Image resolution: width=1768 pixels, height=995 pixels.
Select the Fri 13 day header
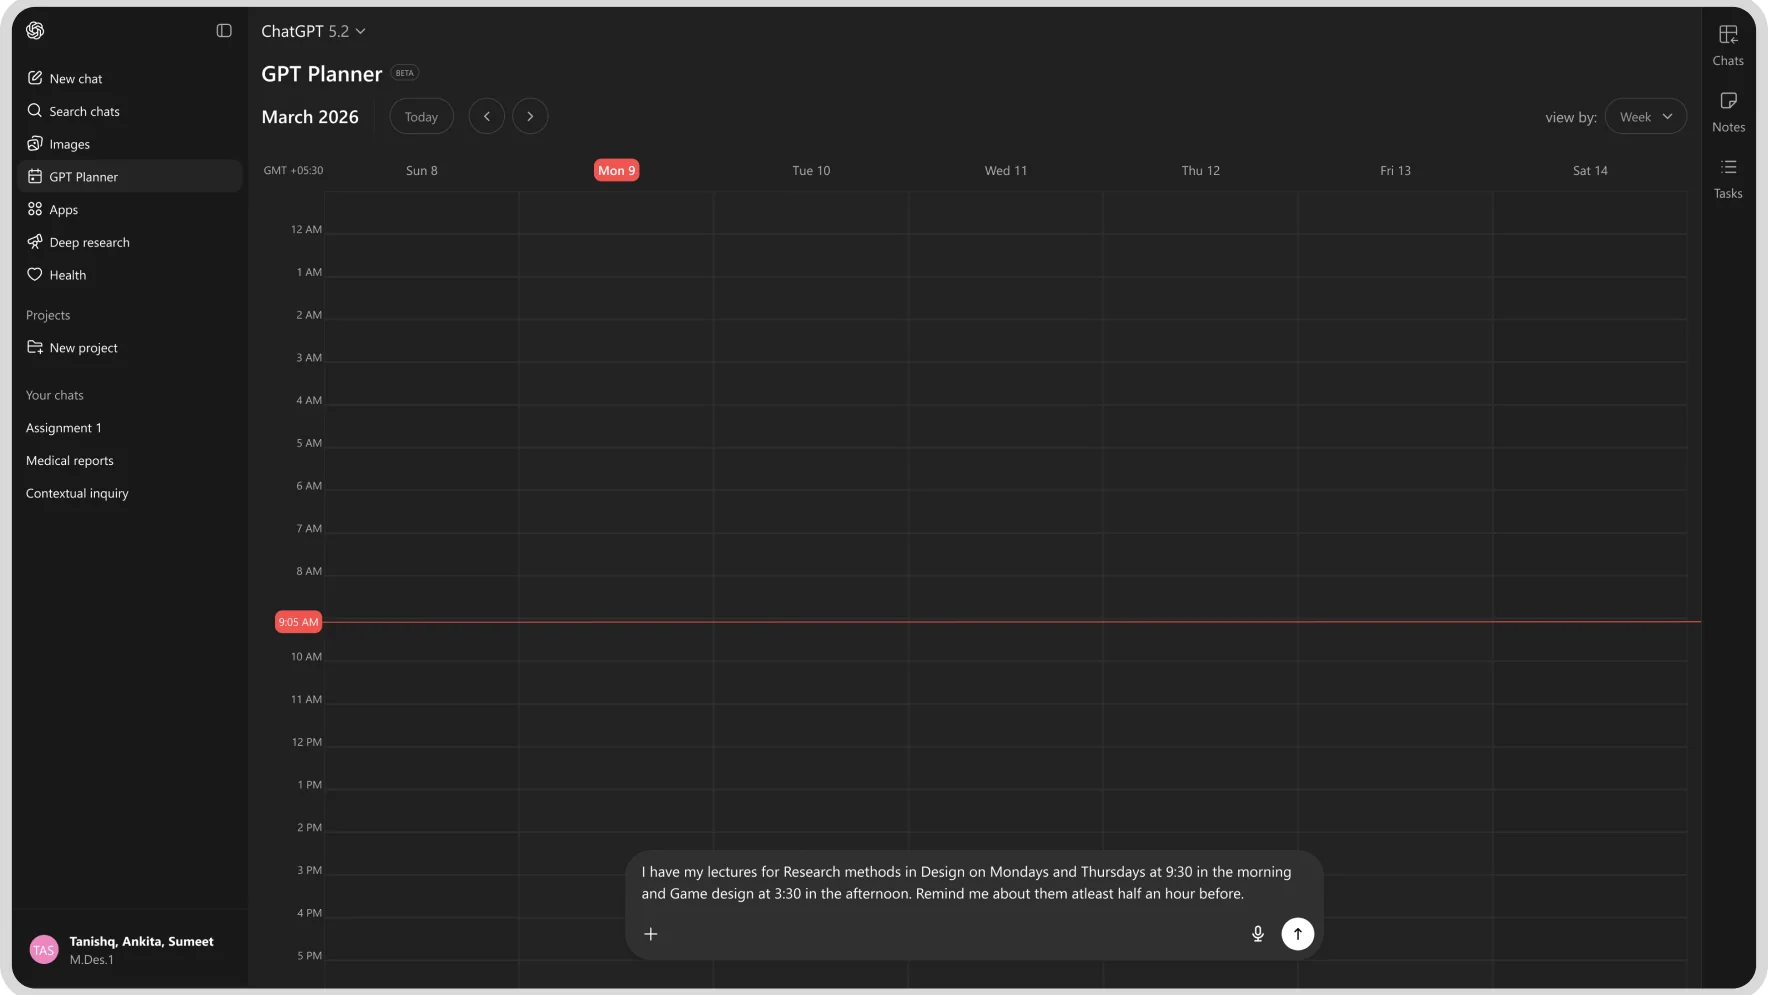coord(1395,171)
